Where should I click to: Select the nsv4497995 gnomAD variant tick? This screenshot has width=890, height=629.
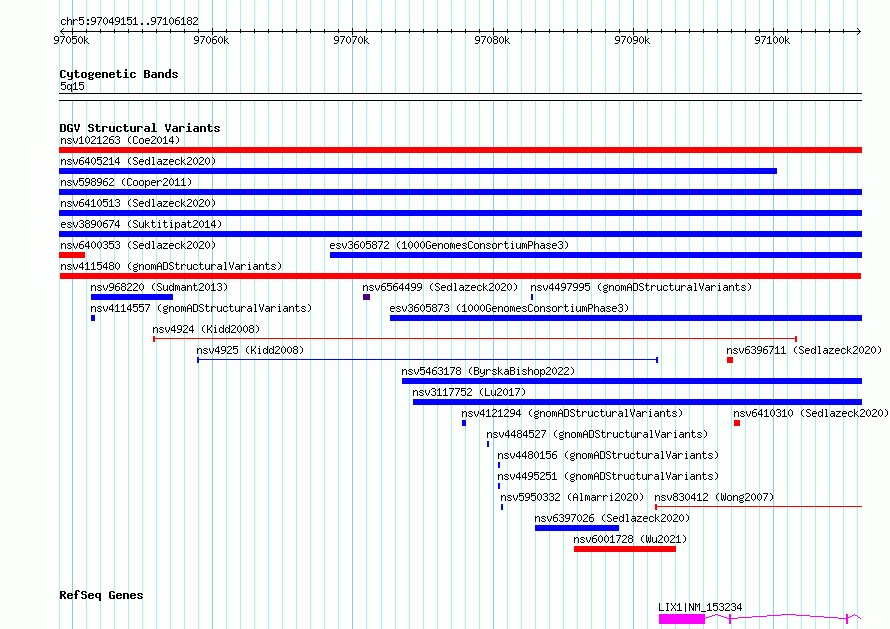(532, 297)
